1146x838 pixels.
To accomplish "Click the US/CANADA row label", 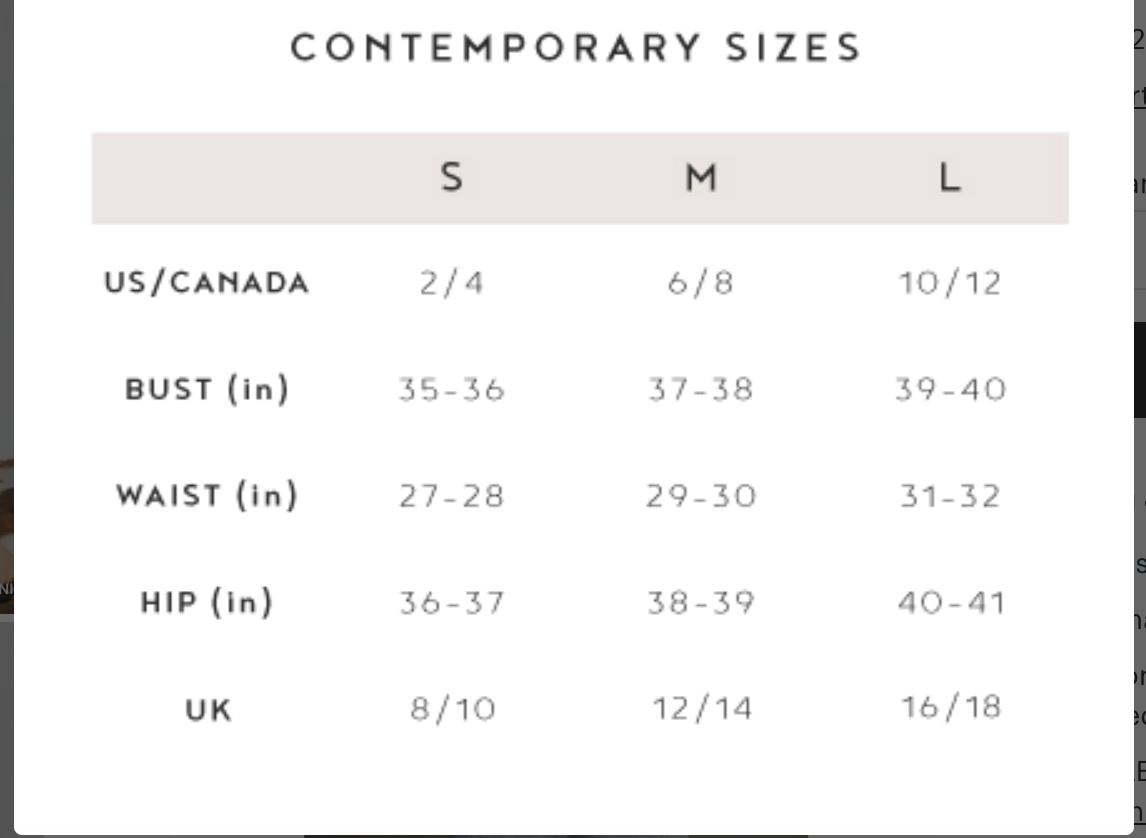I will coord(207,283).
